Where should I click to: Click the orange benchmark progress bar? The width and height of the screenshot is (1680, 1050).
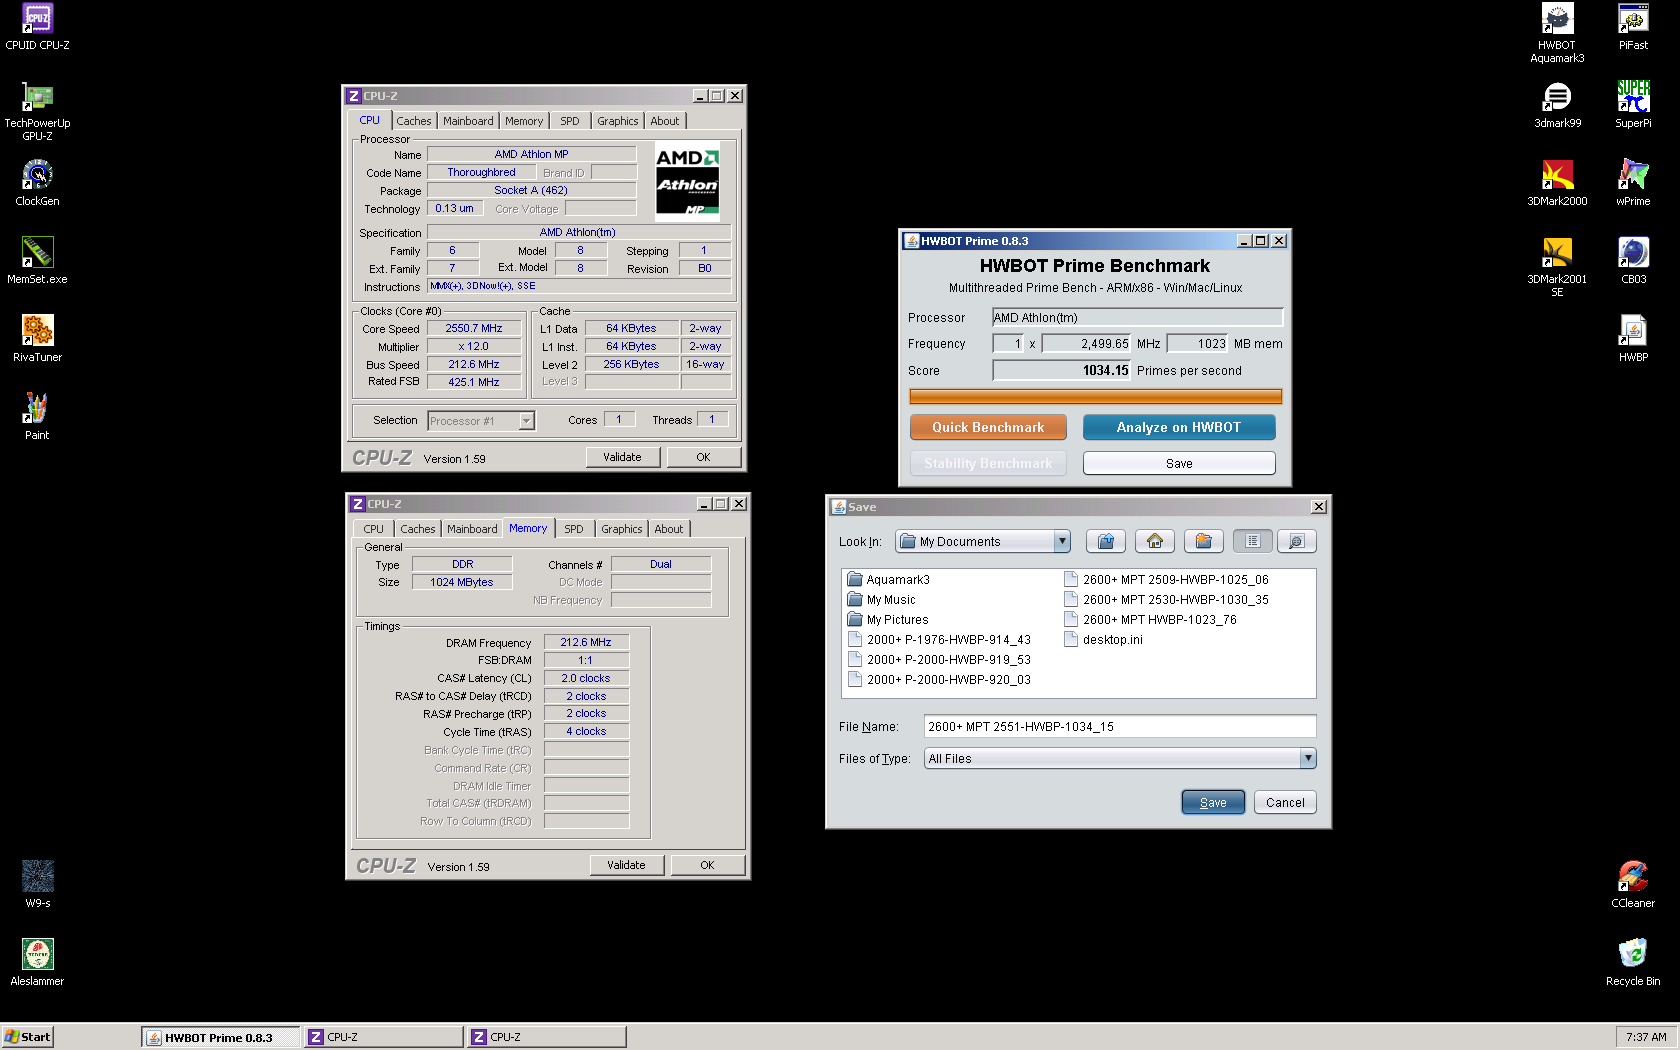(x=1096, y=396)
